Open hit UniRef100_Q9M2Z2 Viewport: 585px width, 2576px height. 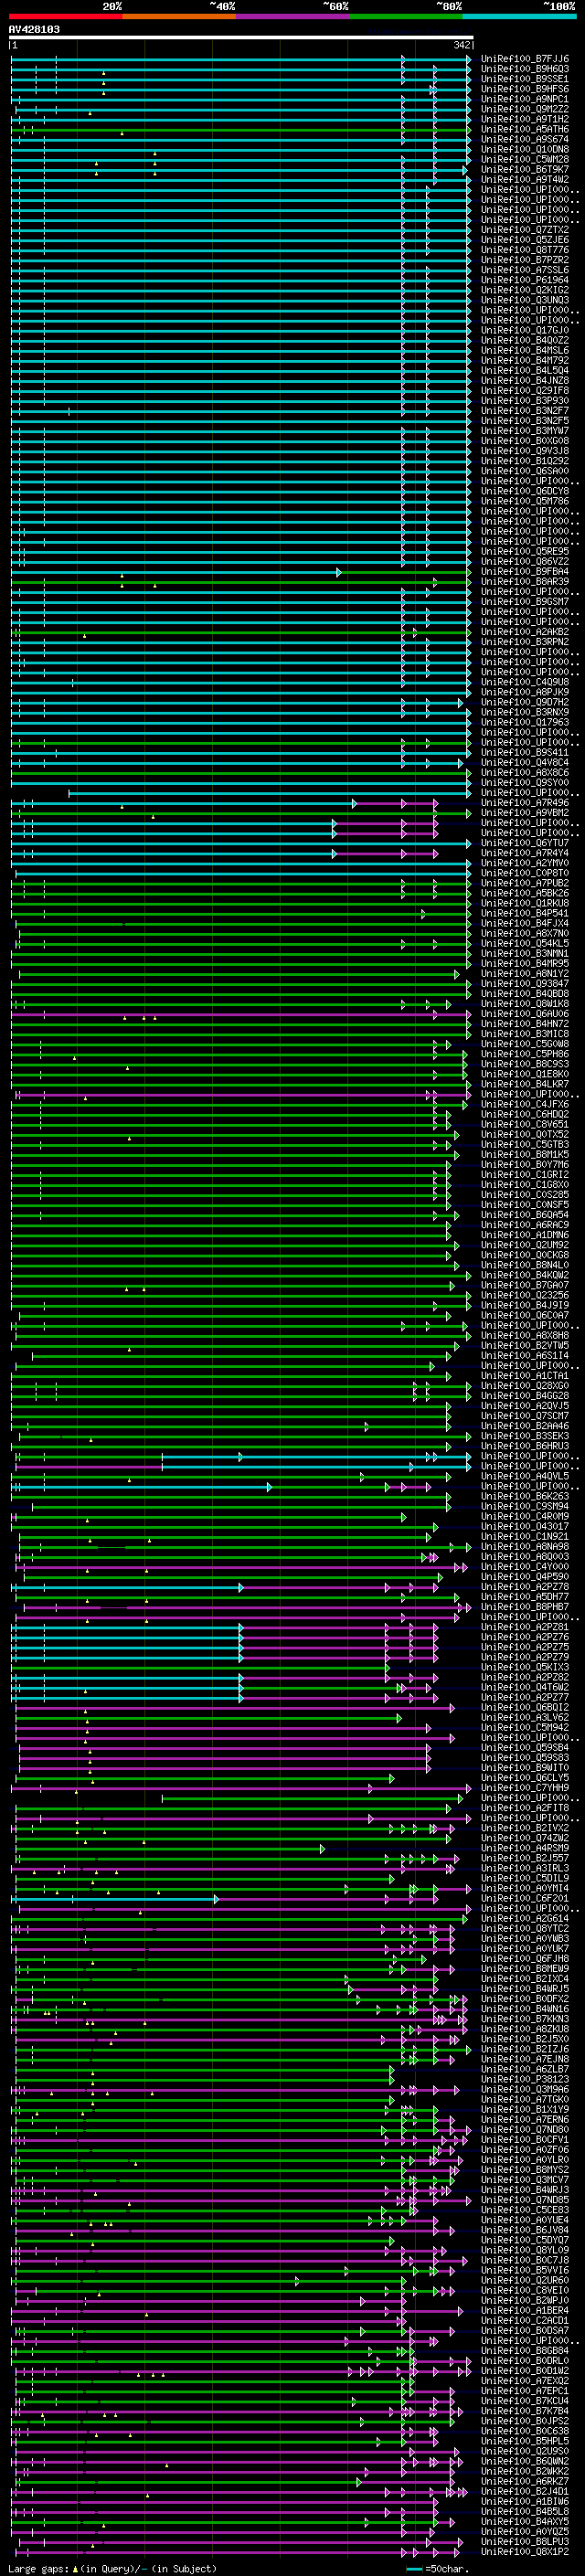(525, 109)
